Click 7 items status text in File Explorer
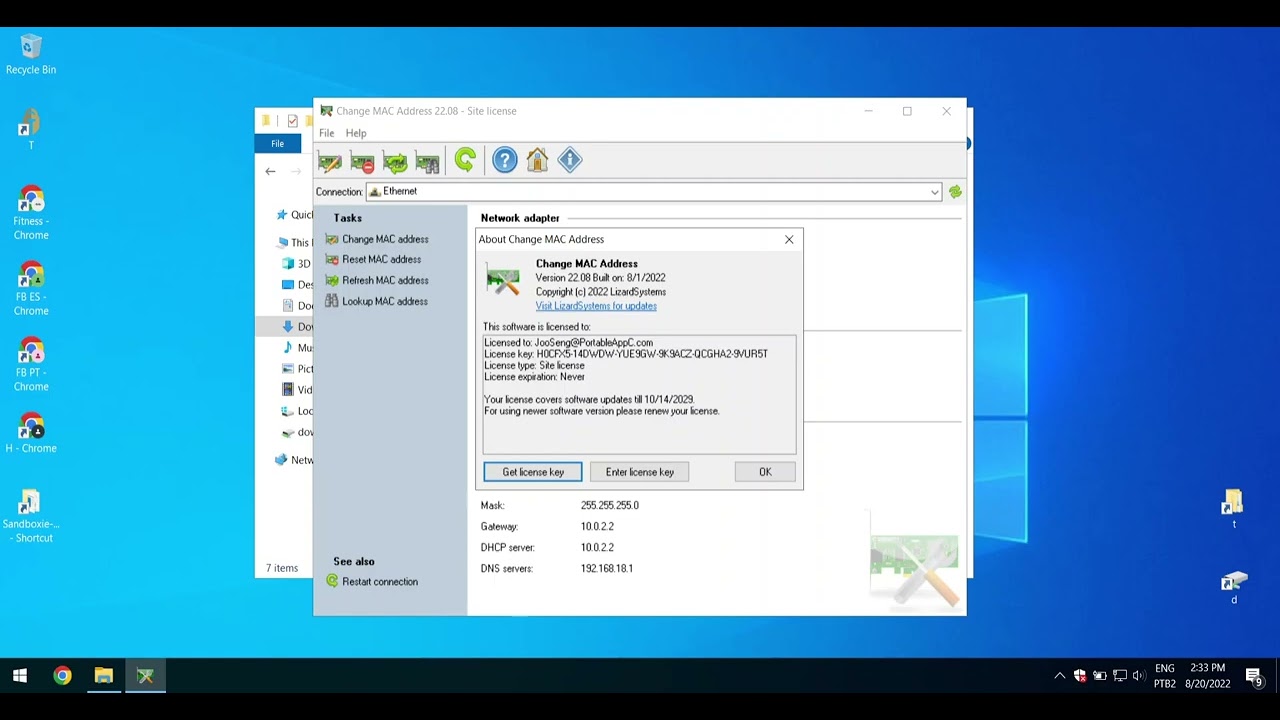The image size is (1280, 720). coord(282,568)
